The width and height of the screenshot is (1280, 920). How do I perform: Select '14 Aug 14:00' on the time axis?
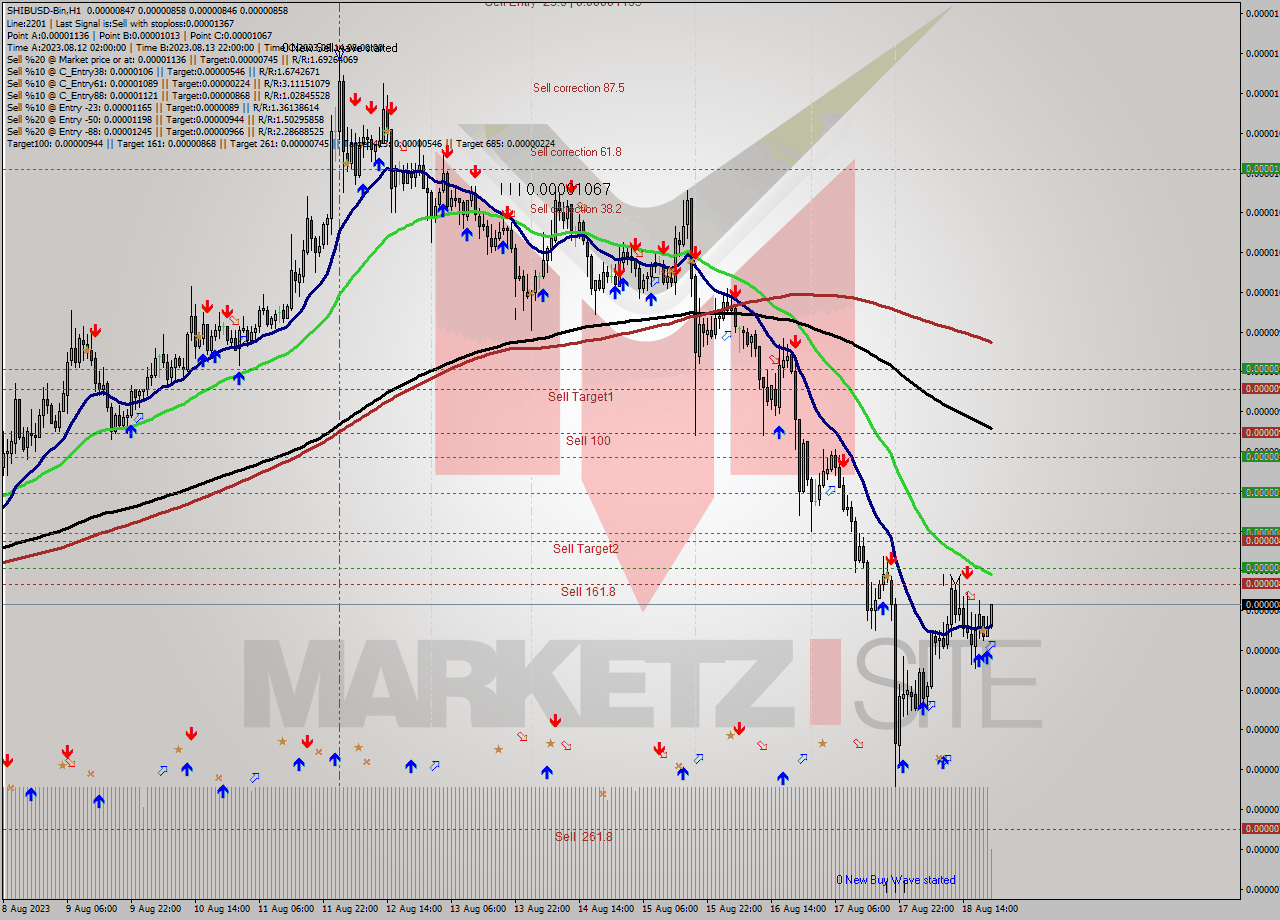[x=605, y=909]
